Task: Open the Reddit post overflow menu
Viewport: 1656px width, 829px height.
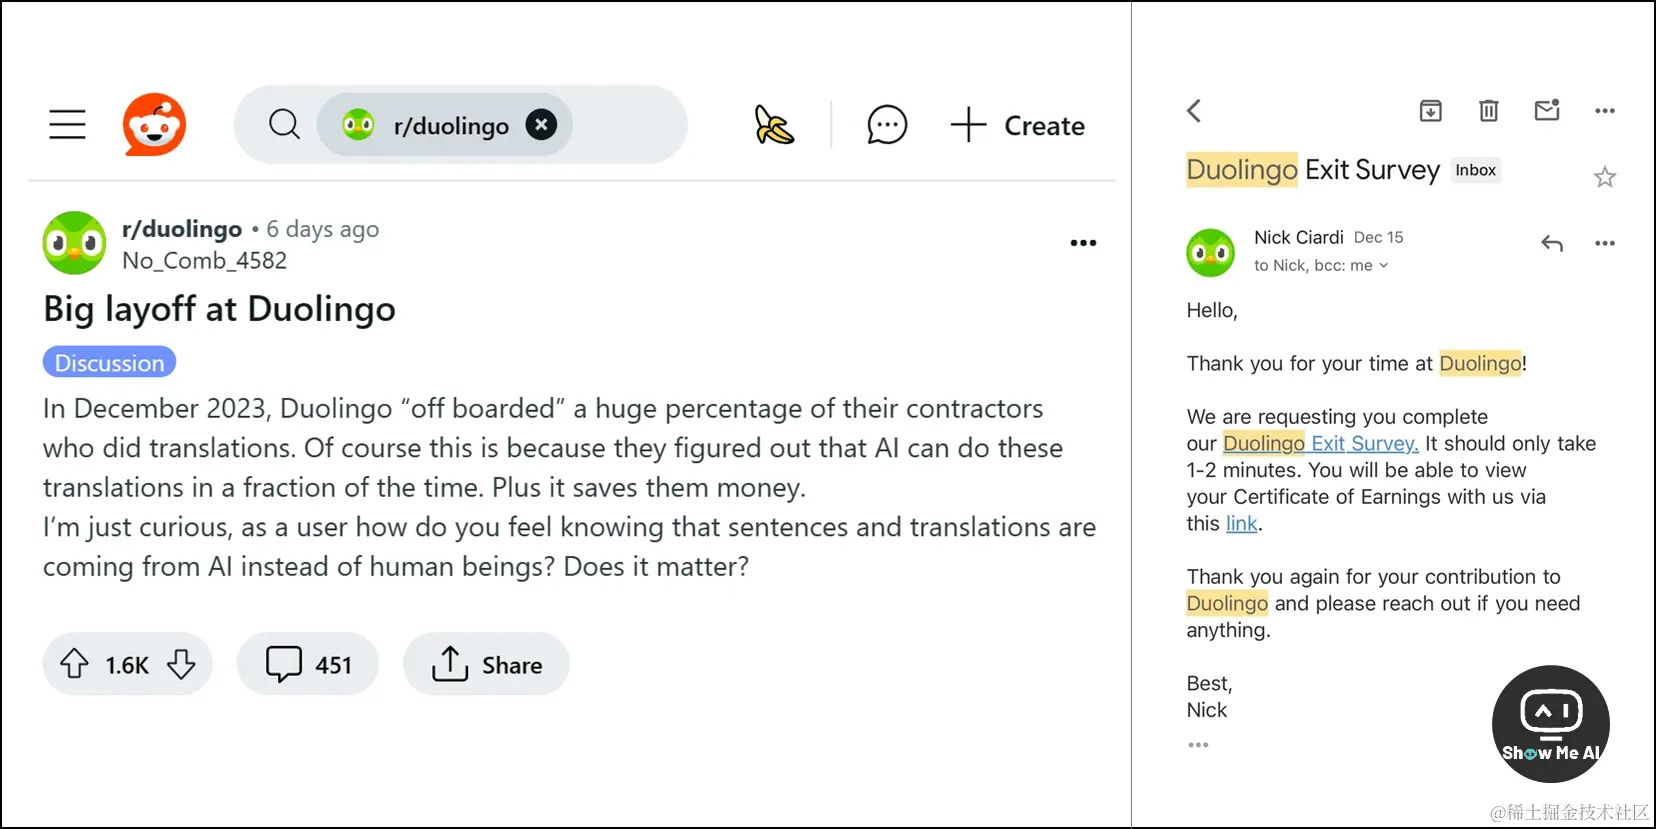Action: (1083, 243)
